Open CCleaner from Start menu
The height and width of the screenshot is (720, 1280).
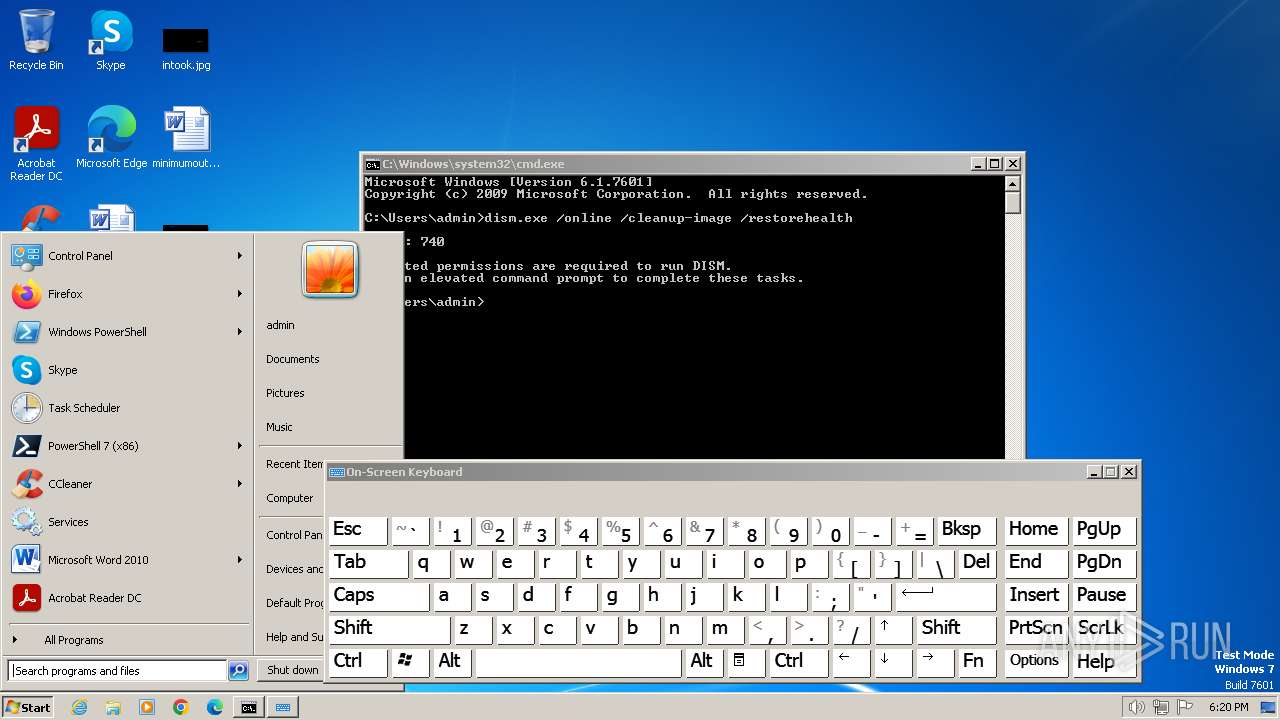tap(128, 484)
